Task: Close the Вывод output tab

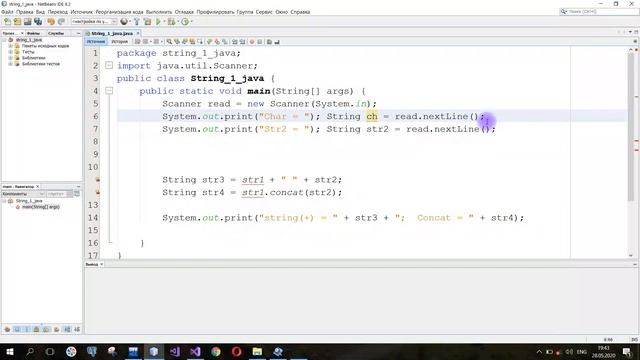Action: pyautogui.click(x=102, y=264)
